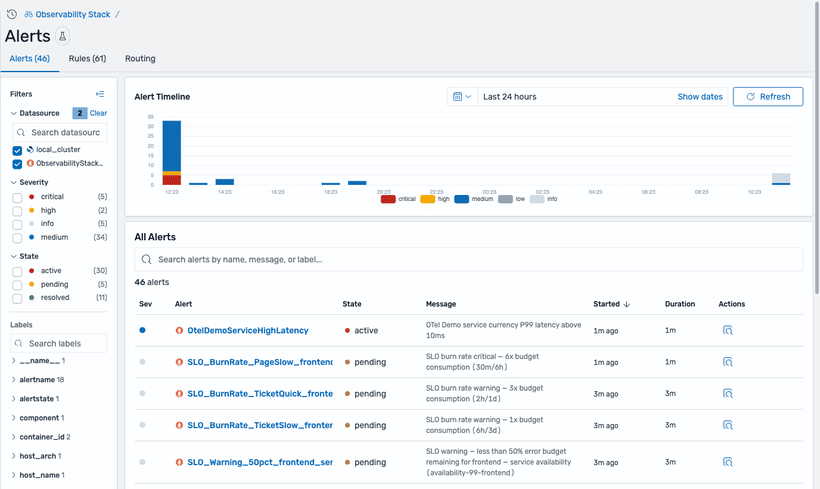Click the Started column sort arrow
The width and height of the screenshot is (820, 489).
(627, 304)
